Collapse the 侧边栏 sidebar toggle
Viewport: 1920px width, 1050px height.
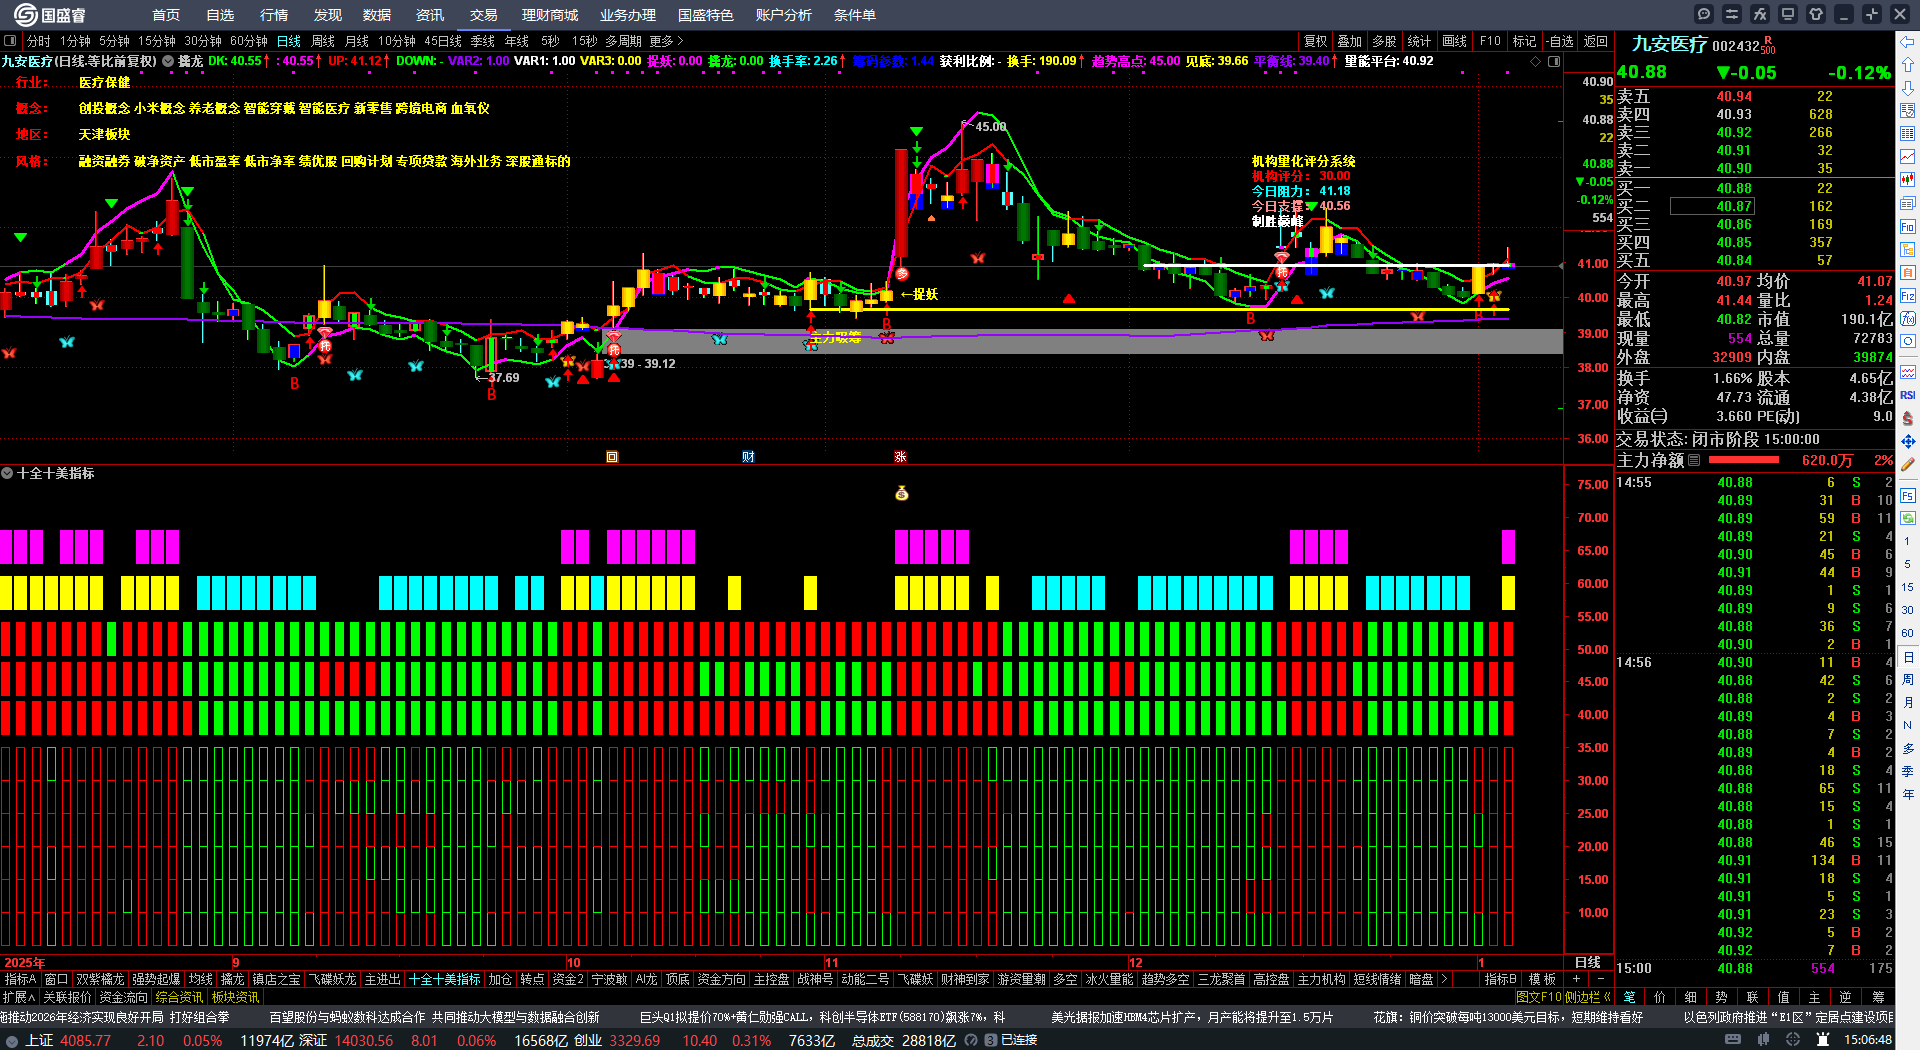click(x=1586, y=997)
